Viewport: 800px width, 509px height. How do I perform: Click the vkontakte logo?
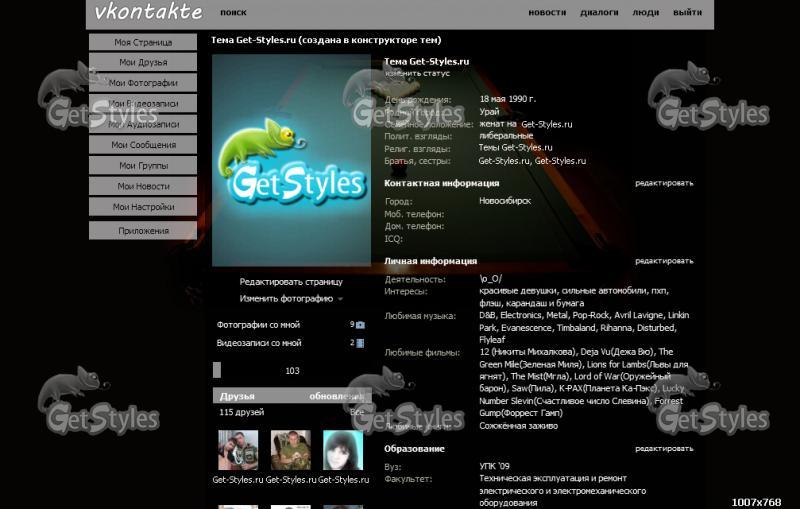[148, 13]
